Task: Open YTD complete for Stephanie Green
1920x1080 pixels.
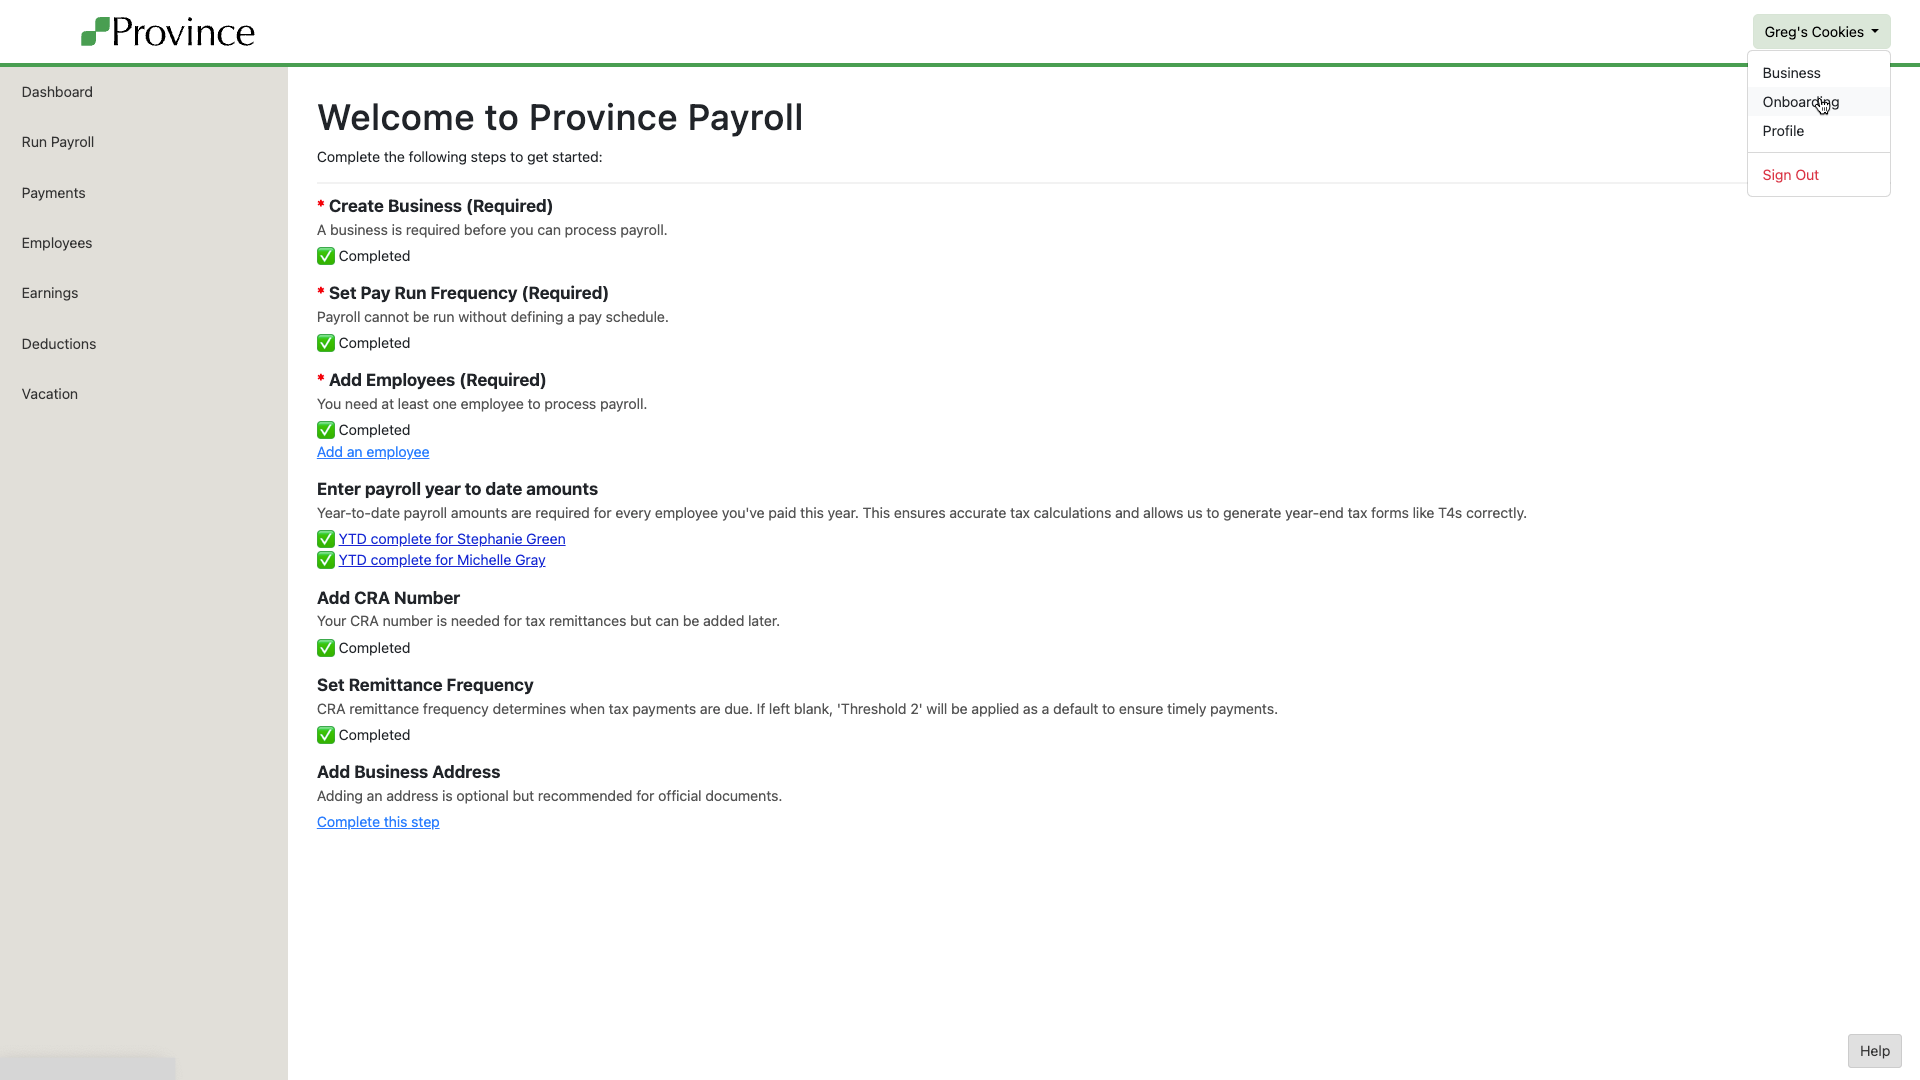Action: click(452, 539)
